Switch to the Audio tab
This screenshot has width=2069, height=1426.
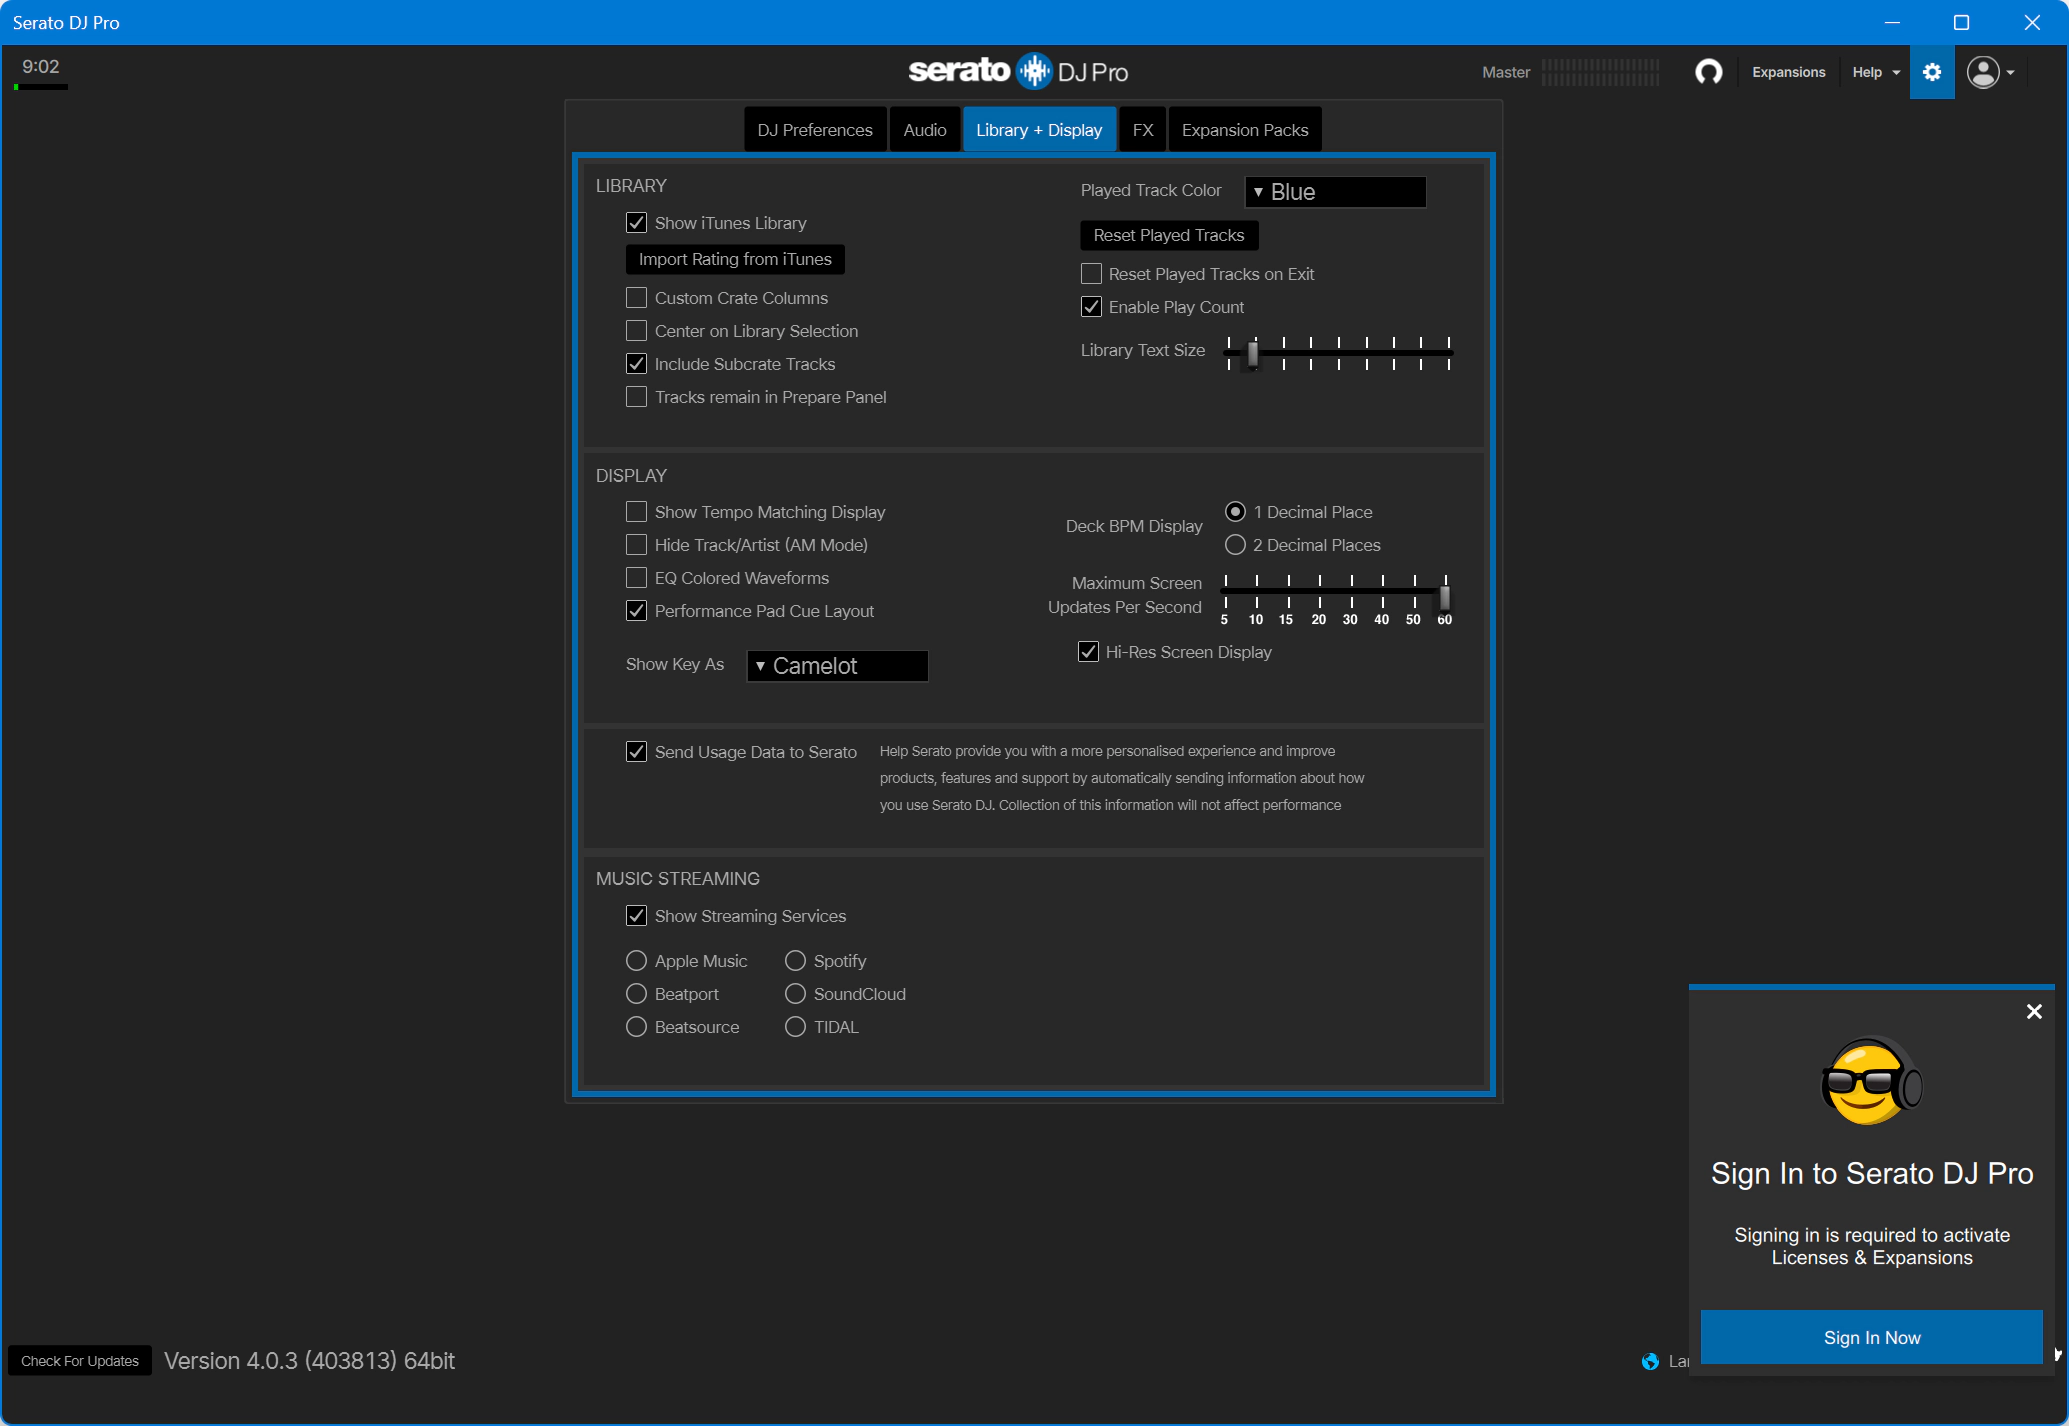click(924, 130)
